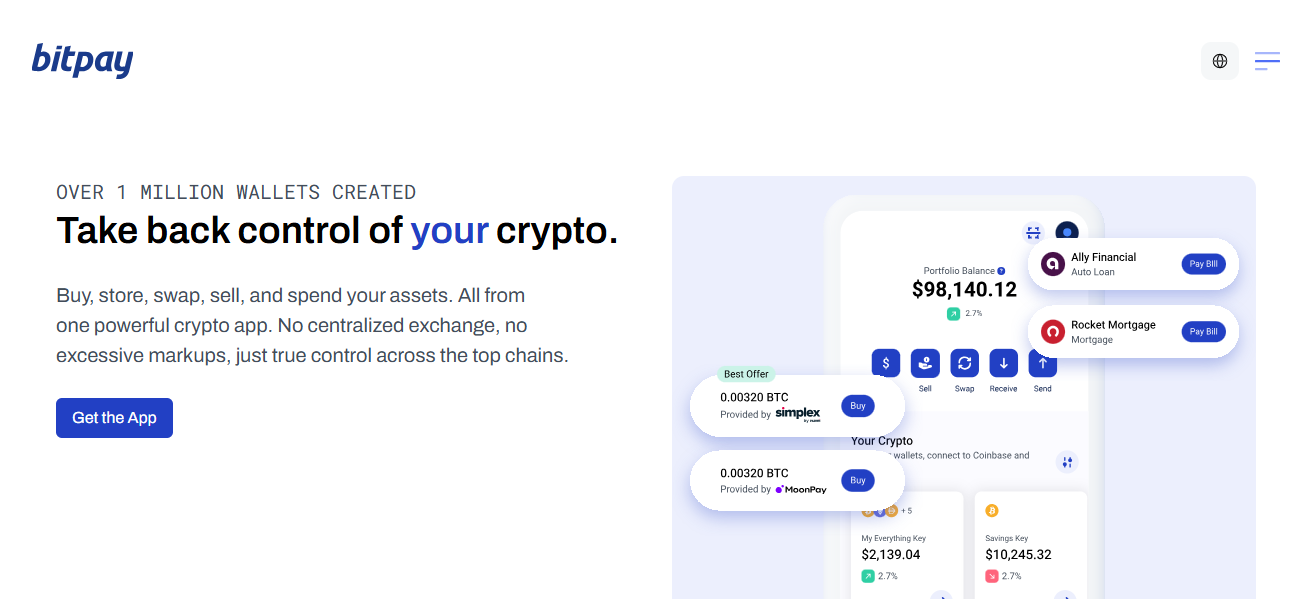
Task: Click the Bitcoin icon on Savings Key card
Action: (991, 510)
